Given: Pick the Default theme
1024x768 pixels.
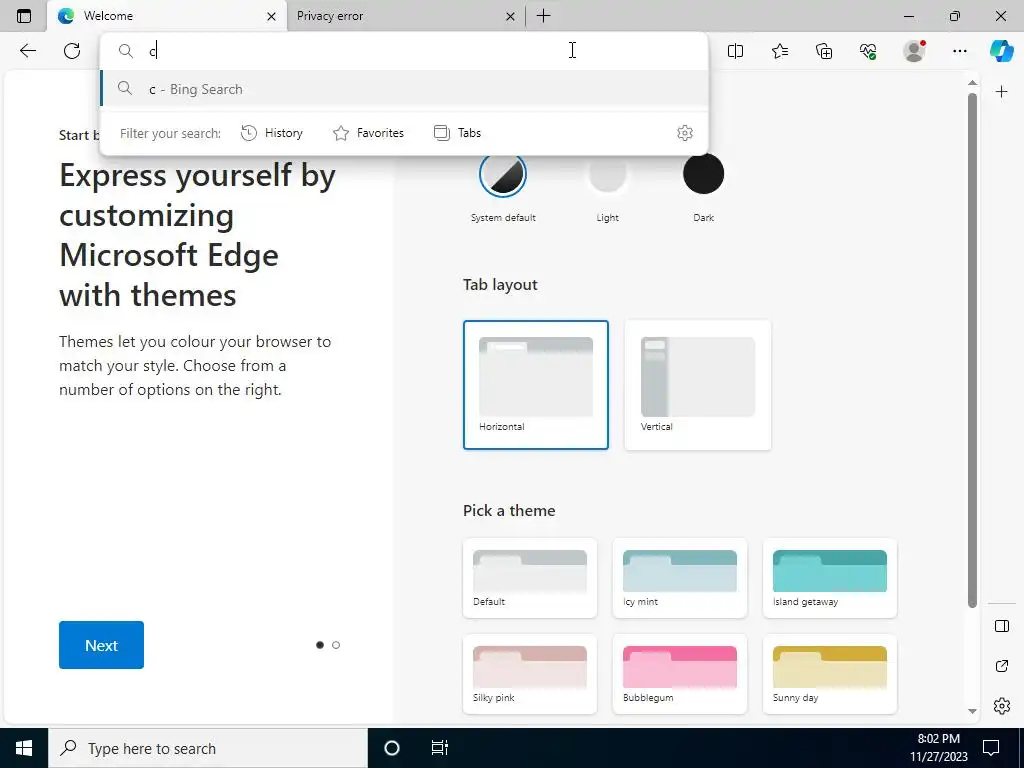Looking at the screenshot, I should click(x=530, y=578).
